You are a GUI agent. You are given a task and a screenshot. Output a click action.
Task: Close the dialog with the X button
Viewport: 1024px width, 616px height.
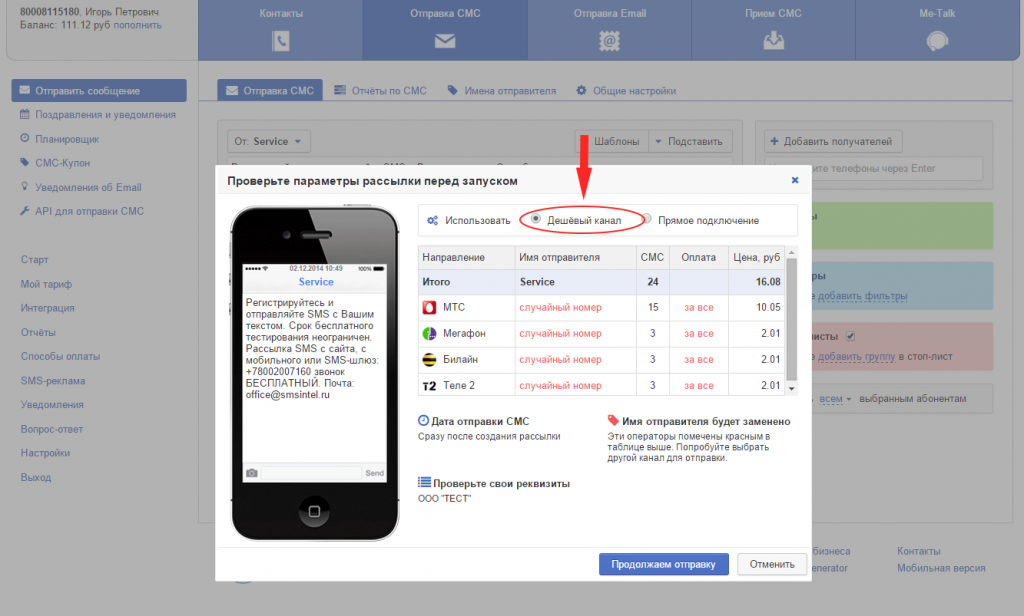pos(795,181)
